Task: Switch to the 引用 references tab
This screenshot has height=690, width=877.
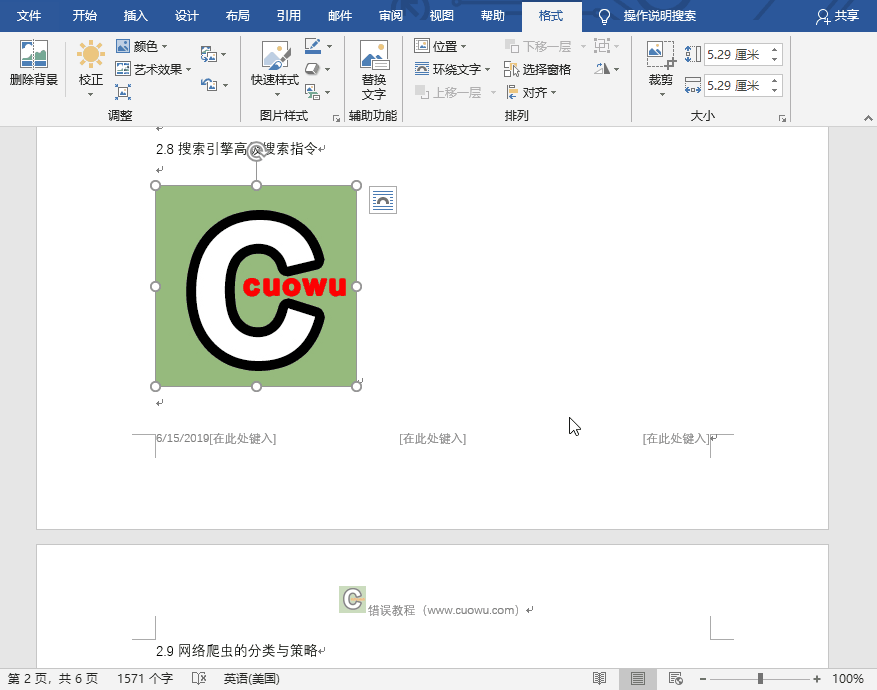Action: coord(289,16)
